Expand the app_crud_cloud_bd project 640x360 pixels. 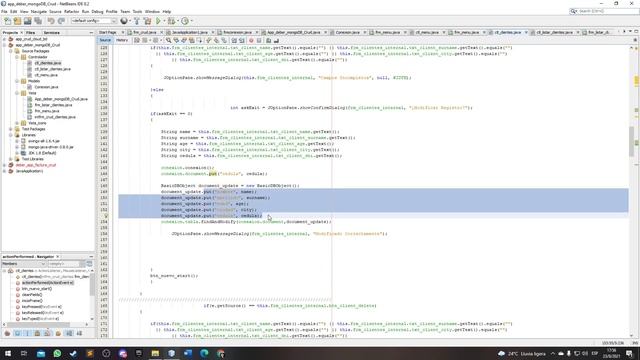(x=4, y=39)
